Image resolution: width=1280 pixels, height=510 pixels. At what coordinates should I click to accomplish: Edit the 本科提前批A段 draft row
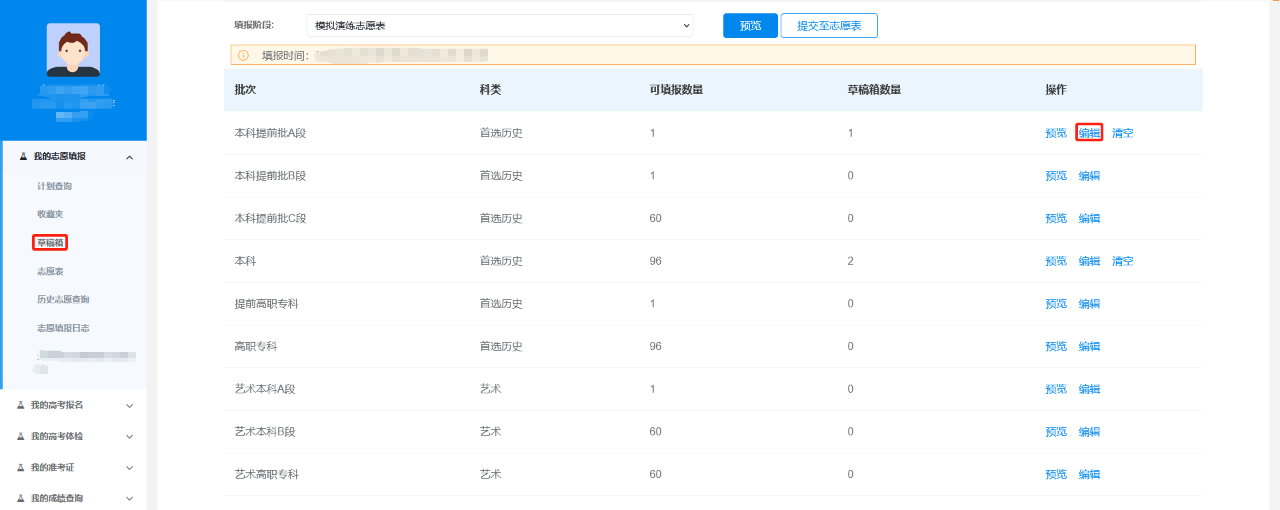pyautogui.click(x=1089, y=133)
